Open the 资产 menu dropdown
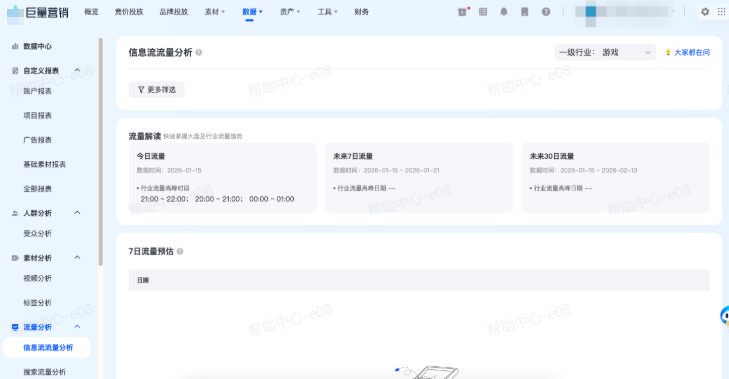 coord(290,12)
